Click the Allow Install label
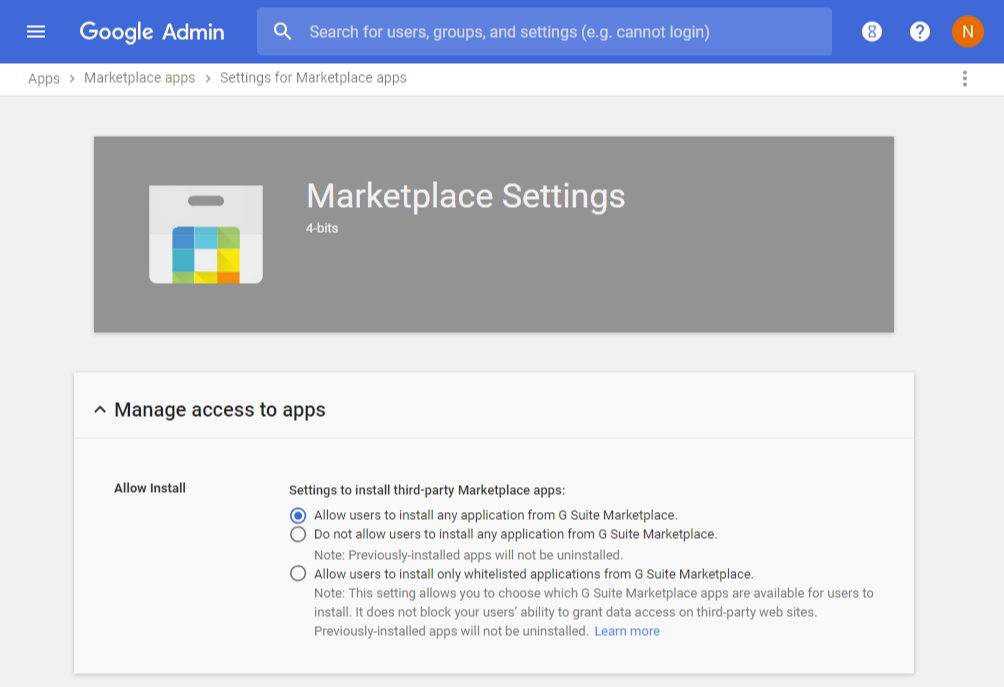Viewport: 1004px width, 687px height. [x=150, y=488]
